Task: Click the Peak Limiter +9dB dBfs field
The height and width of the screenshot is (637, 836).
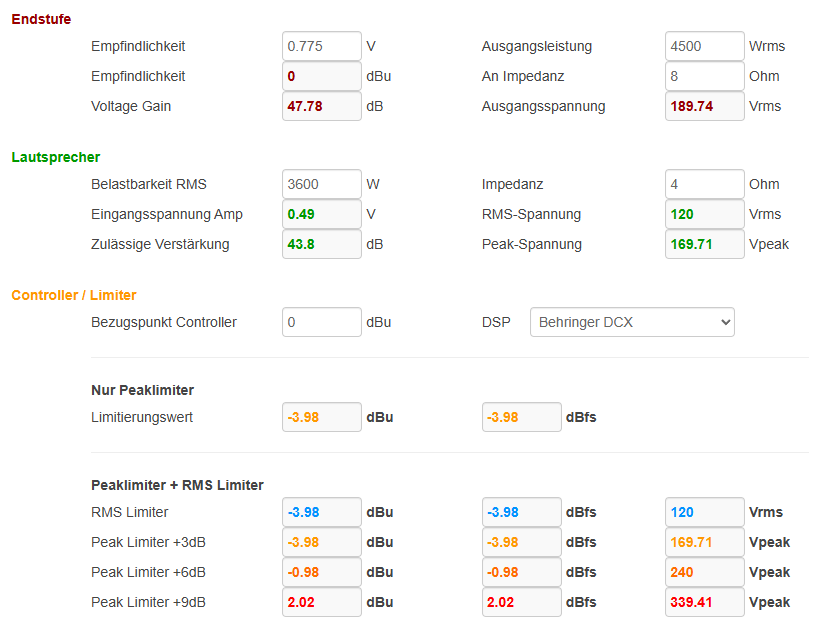Action: (x=521, y=602)
